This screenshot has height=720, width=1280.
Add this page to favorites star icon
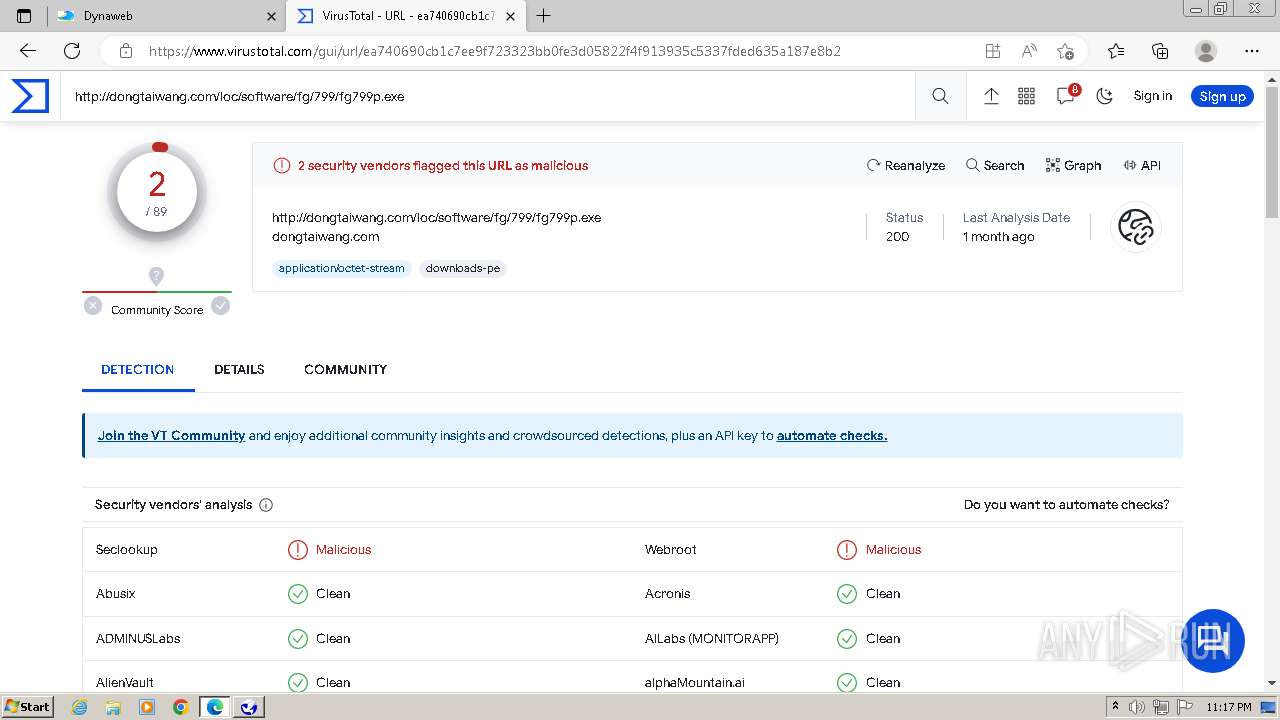coord(1065,51)
